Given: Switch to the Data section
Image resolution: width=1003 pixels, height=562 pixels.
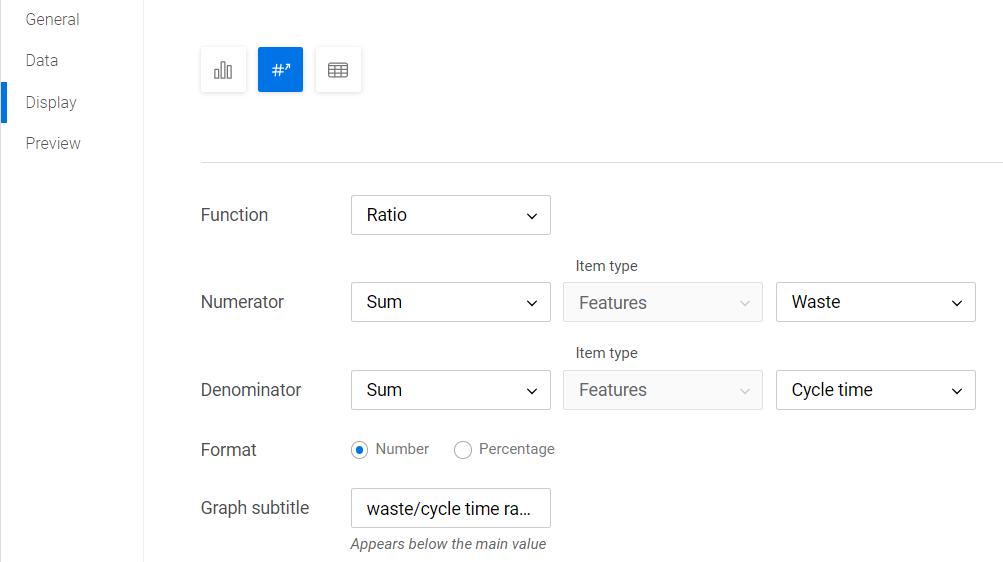Looking at the screenshot, I should pos(42,60).
